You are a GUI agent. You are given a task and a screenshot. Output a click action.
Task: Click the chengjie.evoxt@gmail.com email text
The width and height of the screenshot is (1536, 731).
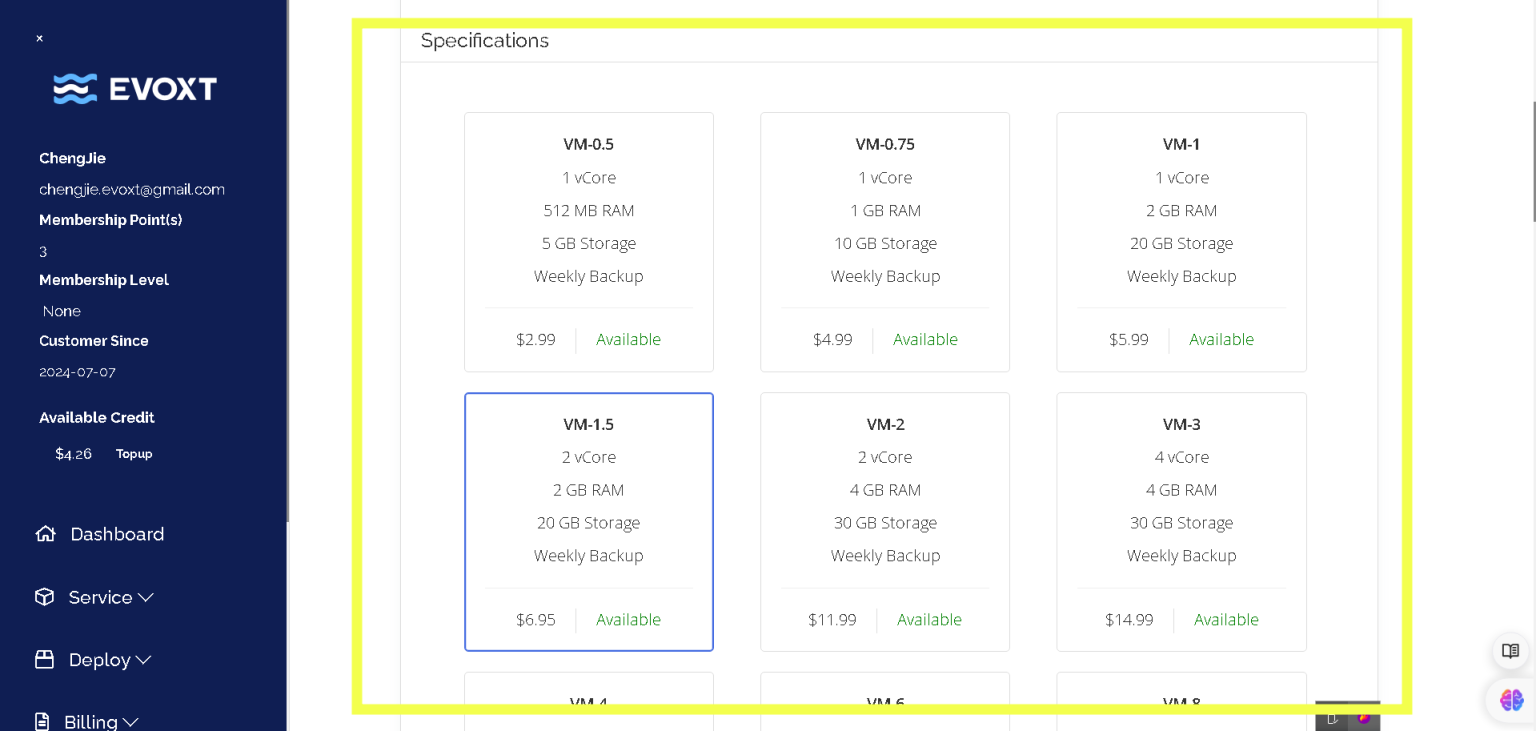click(x=131, y=189)
